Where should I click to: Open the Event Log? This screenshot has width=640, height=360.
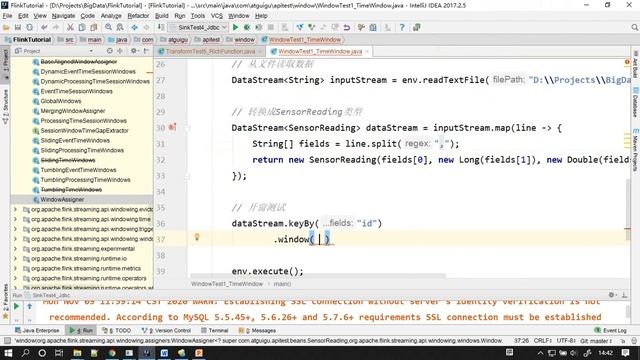611,330
